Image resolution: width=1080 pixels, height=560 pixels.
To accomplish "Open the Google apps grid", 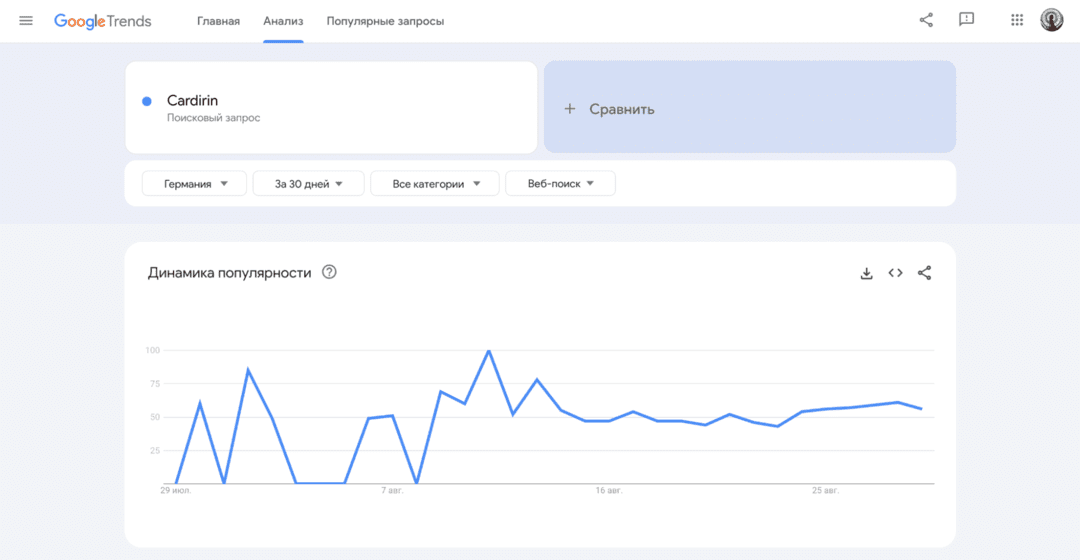I will click(x=1017, y=20).
